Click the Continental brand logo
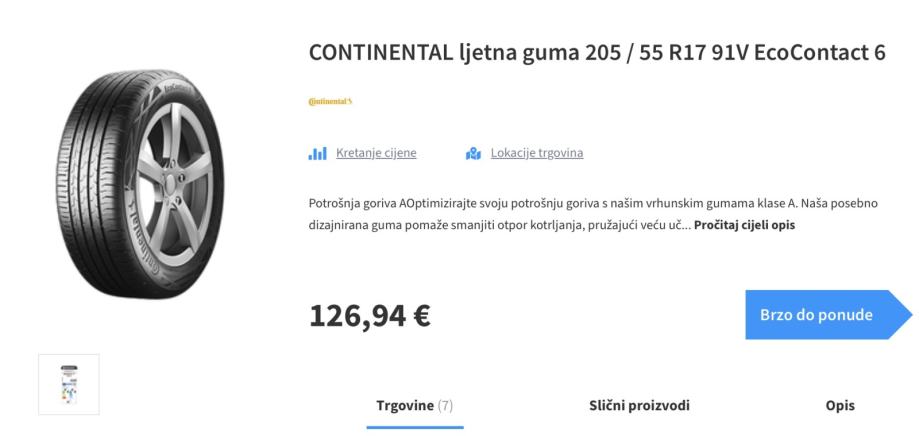 pyautogui.click(x=330, y=101)
